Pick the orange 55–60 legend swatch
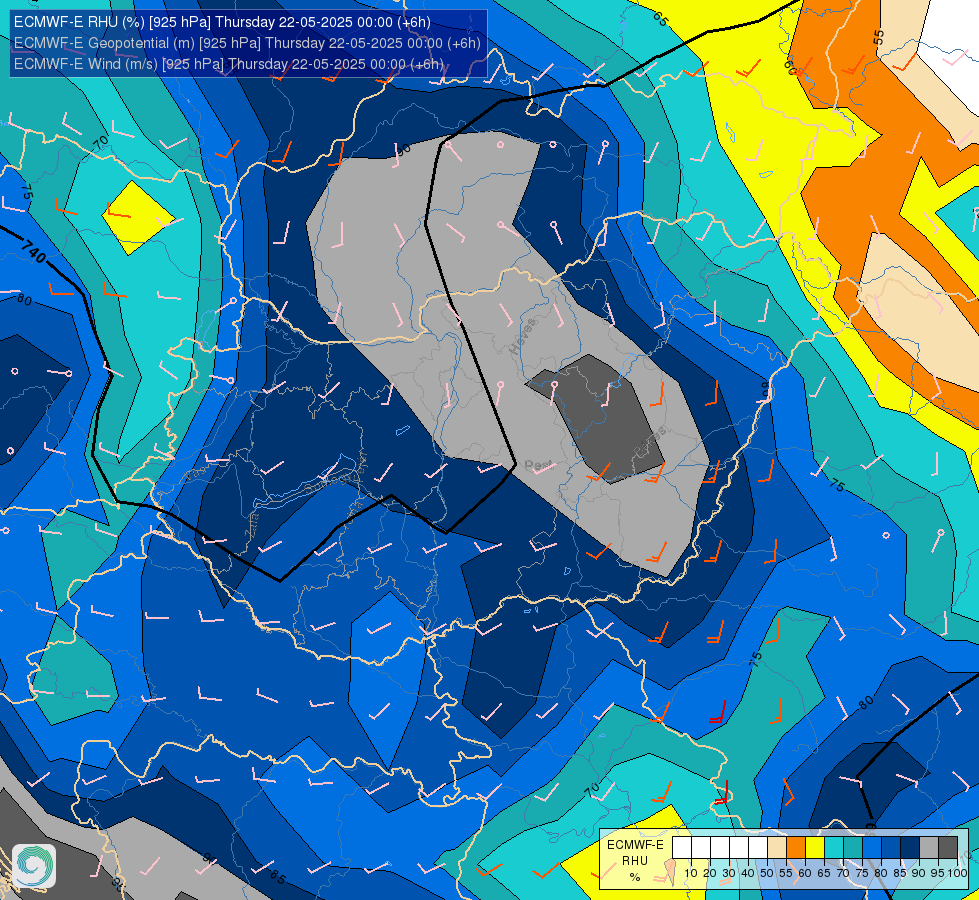Image resolution: width=979 pixels, height=900 pixels. (796, 847)
